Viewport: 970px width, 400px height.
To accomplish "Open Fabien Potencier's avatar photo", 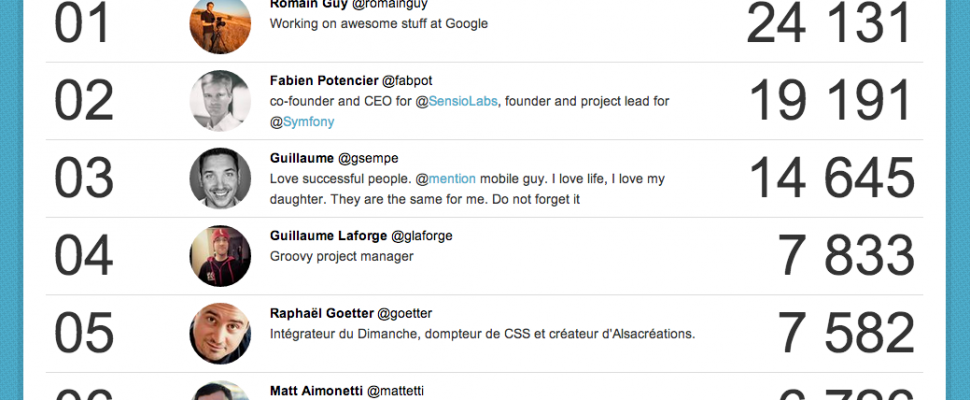I will [x=220, y=101].
